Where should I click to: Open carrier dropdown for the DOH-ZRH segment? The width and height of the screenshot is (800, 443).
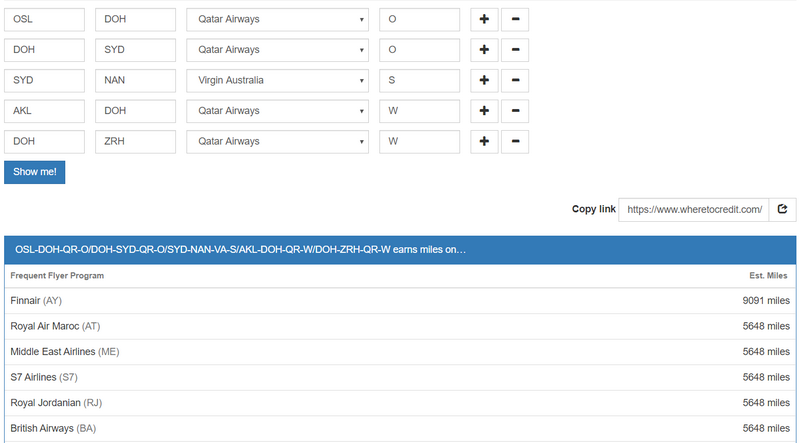click(x=277, y=142)
